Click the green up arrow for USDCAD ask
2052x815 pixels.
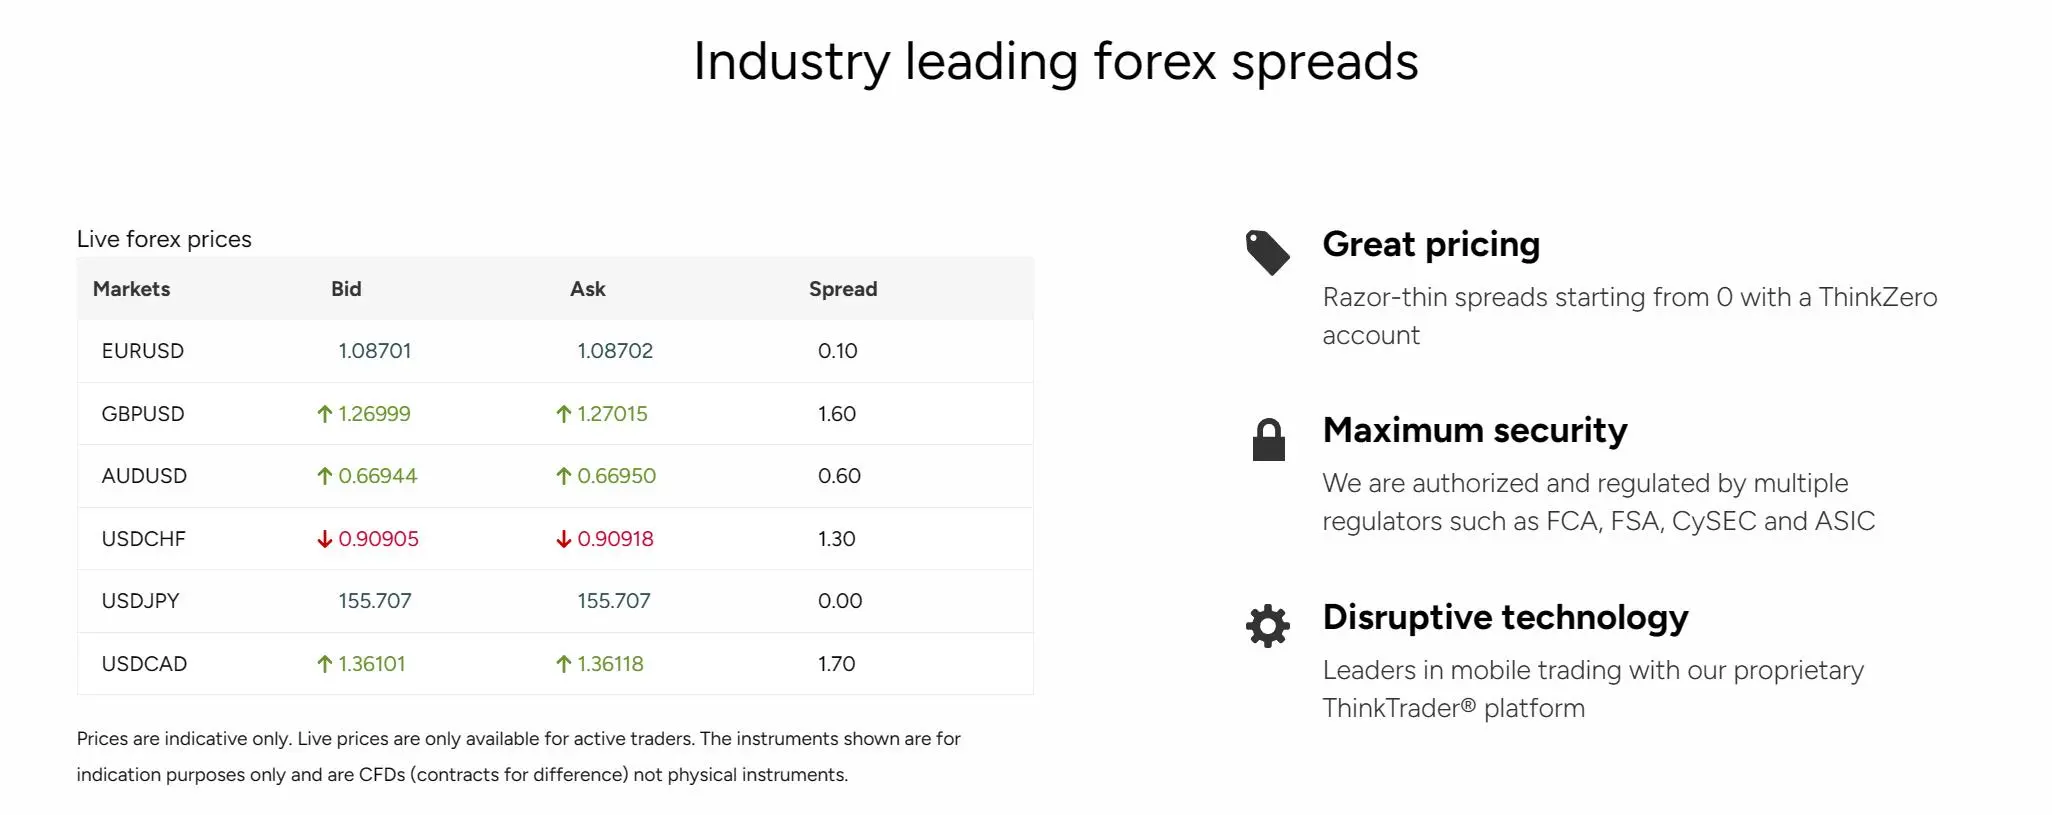pos(563,664)
